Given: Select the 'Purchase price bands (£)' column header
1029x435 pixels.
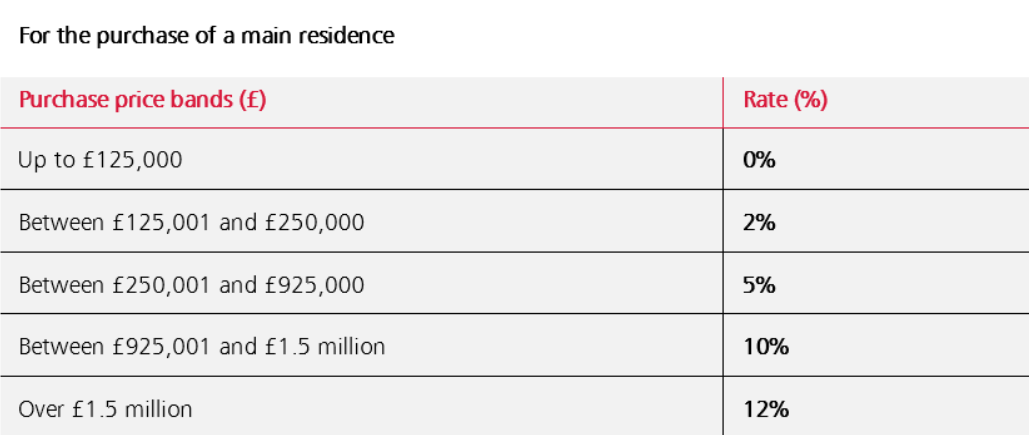Looking at the screenshot, I should pos(143,101).
